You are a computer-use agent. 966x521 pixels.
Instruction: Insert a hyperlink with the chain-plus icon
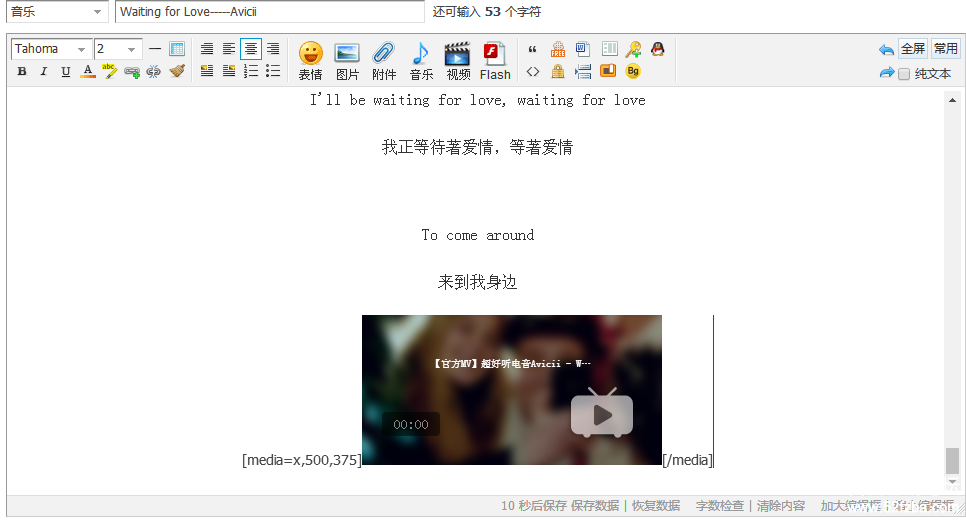tap(132, 72)
